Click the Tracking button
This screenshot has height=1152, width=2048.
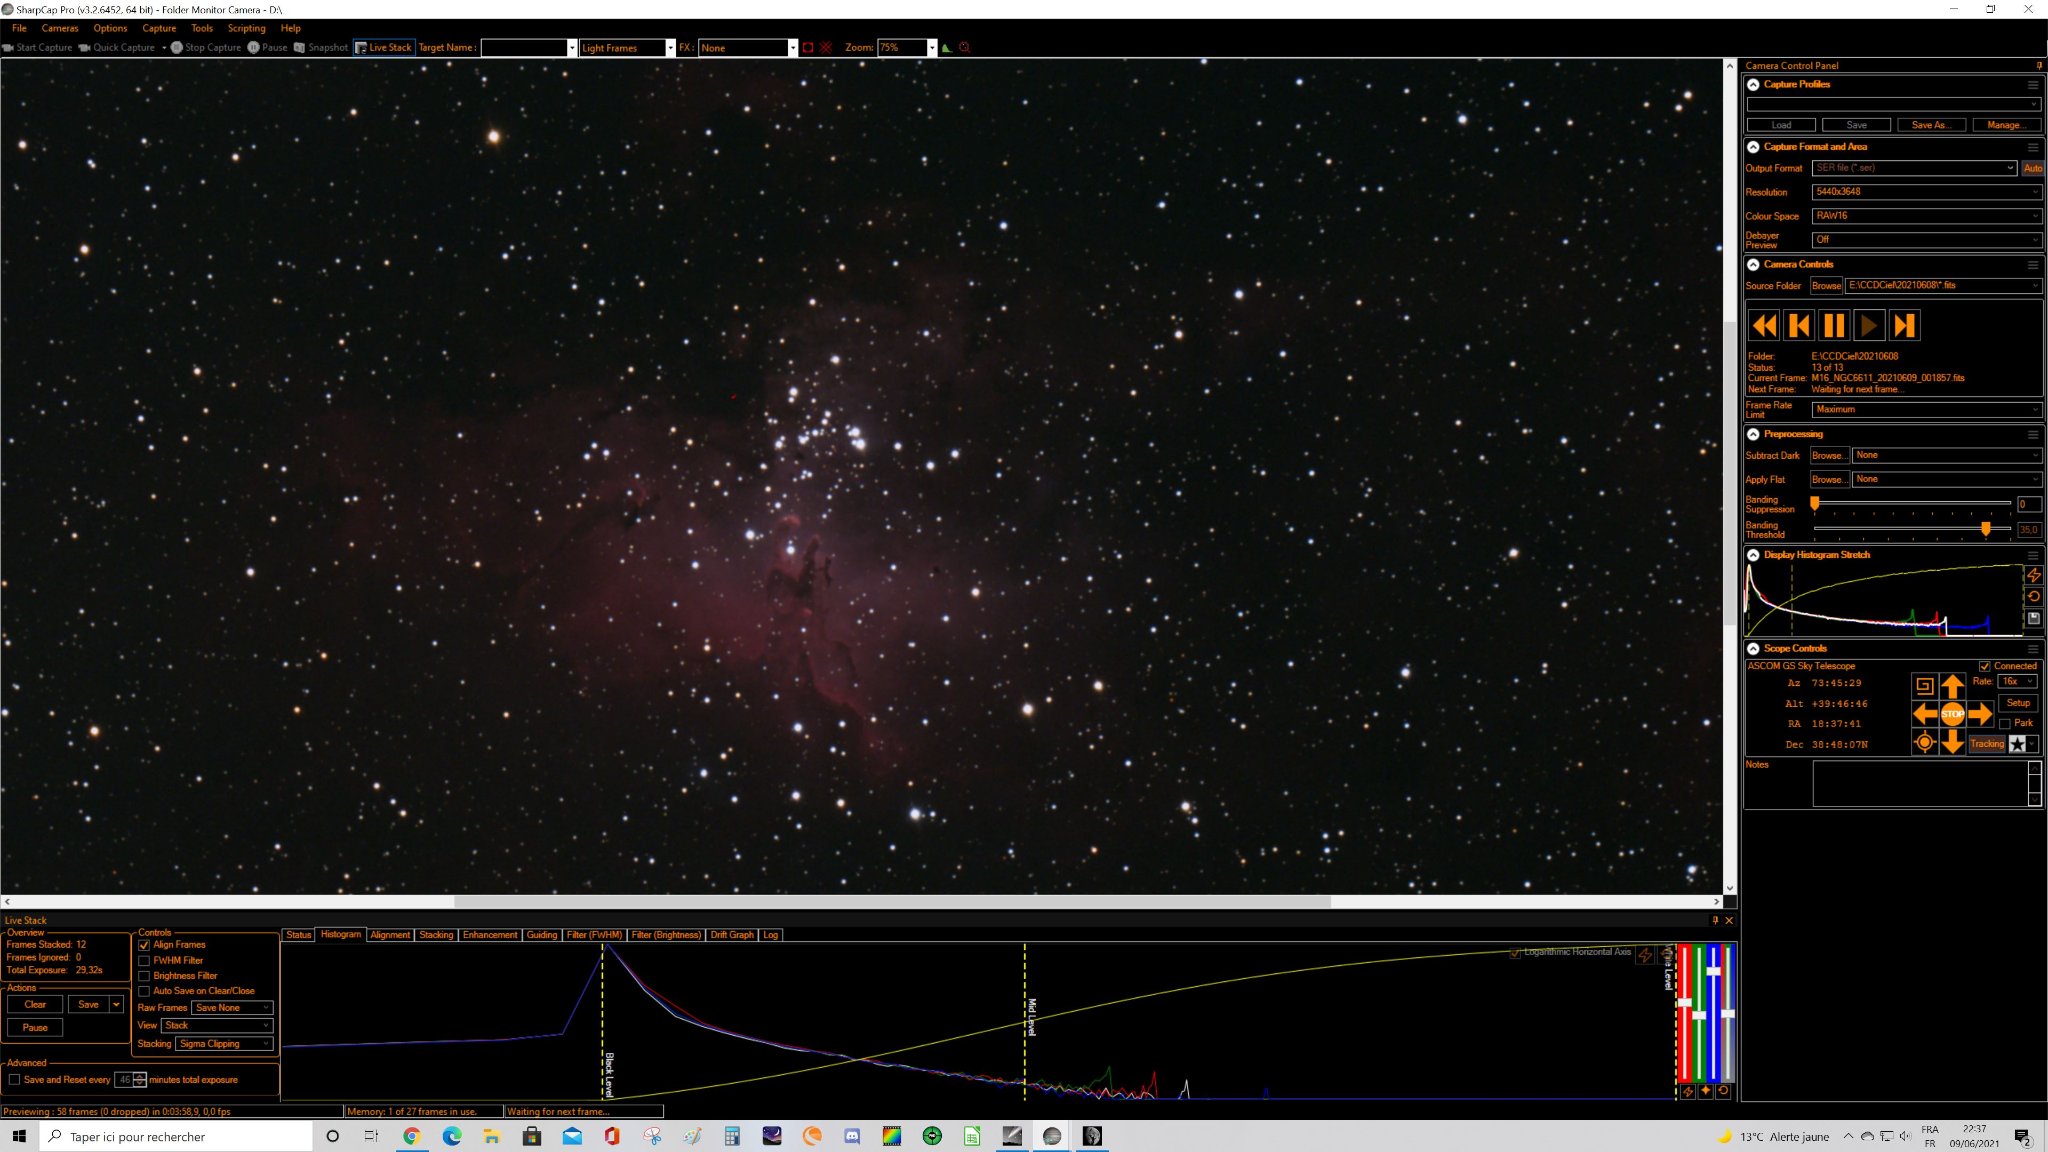coord(1986,744)
